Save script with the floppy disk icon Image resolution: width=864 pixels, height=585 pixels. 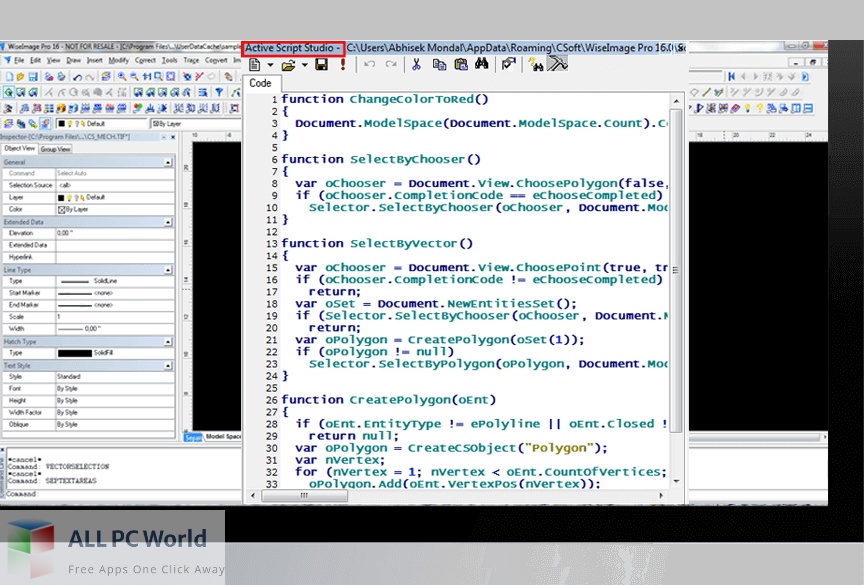322,65
